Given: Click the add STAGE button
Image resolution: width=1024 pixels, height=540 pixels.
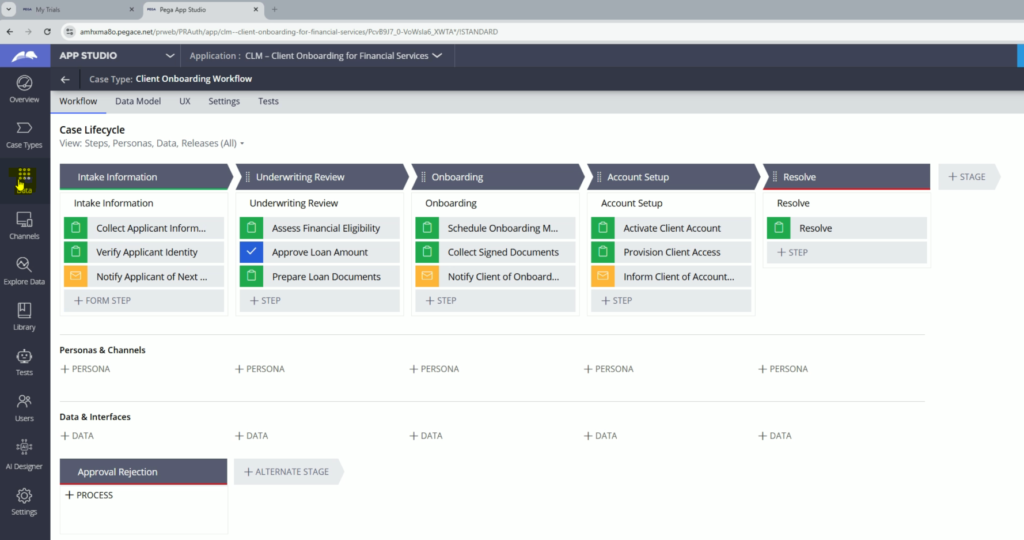Looking at the screenshot, I should pyautogui.click(x=966, y=177).
